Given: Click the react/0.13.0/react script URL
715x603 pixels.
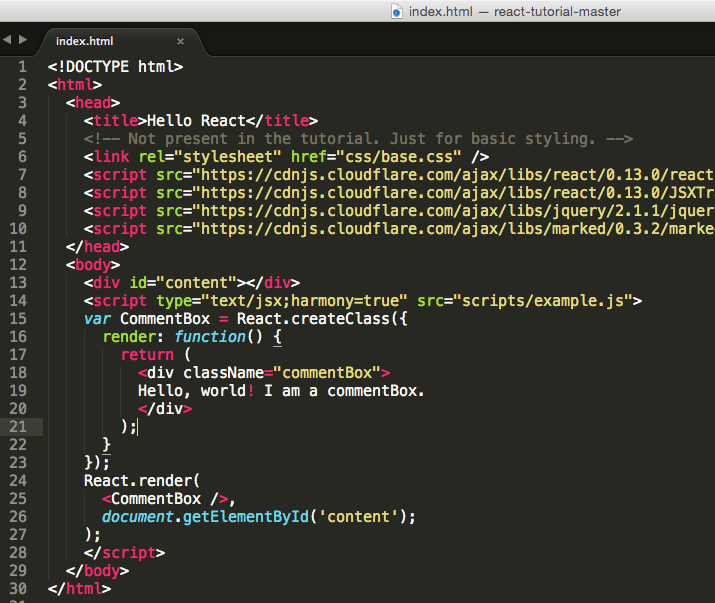Looking at the screenshot, I should (454, 175).
